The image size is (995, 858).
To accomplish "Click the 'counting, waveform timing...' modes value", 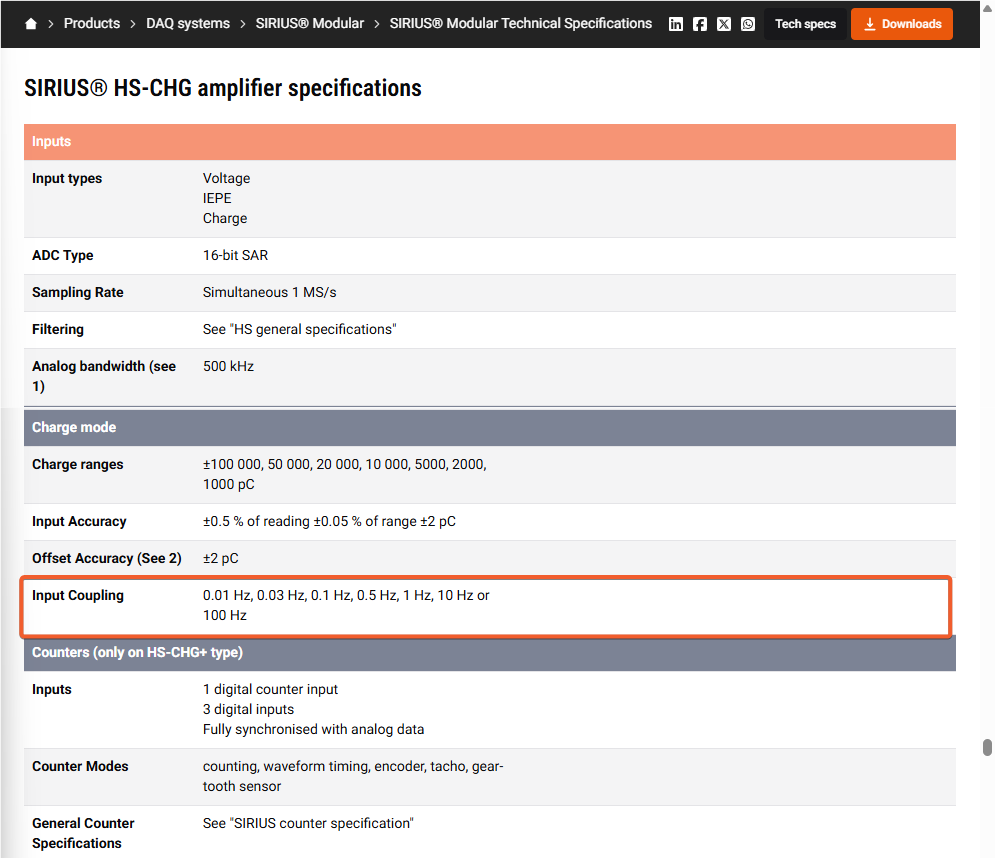I will (353, 776).
